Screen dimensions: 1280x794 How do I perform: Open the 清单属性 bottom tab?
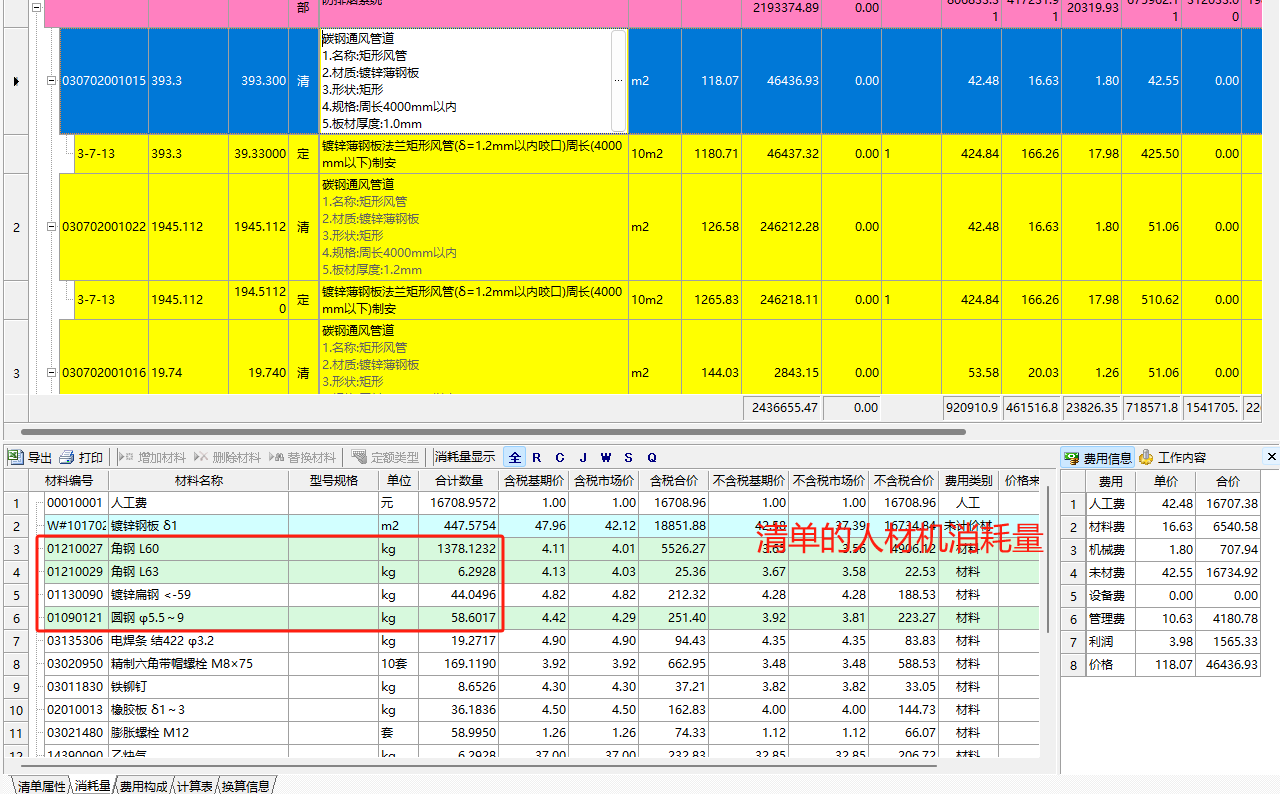tap(41, 786)
